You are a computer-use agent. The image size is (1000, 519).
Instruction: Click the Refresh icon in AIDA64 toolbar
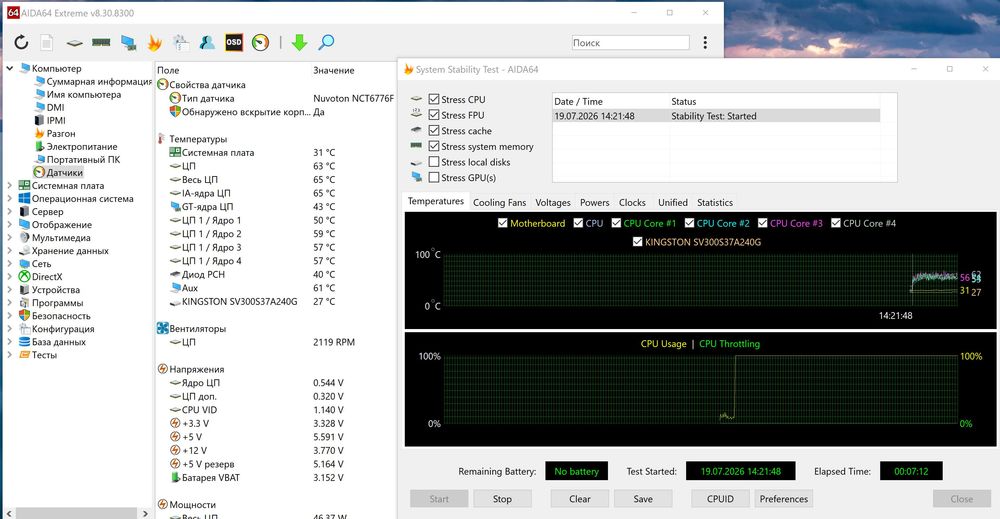[x=21, y=43]
